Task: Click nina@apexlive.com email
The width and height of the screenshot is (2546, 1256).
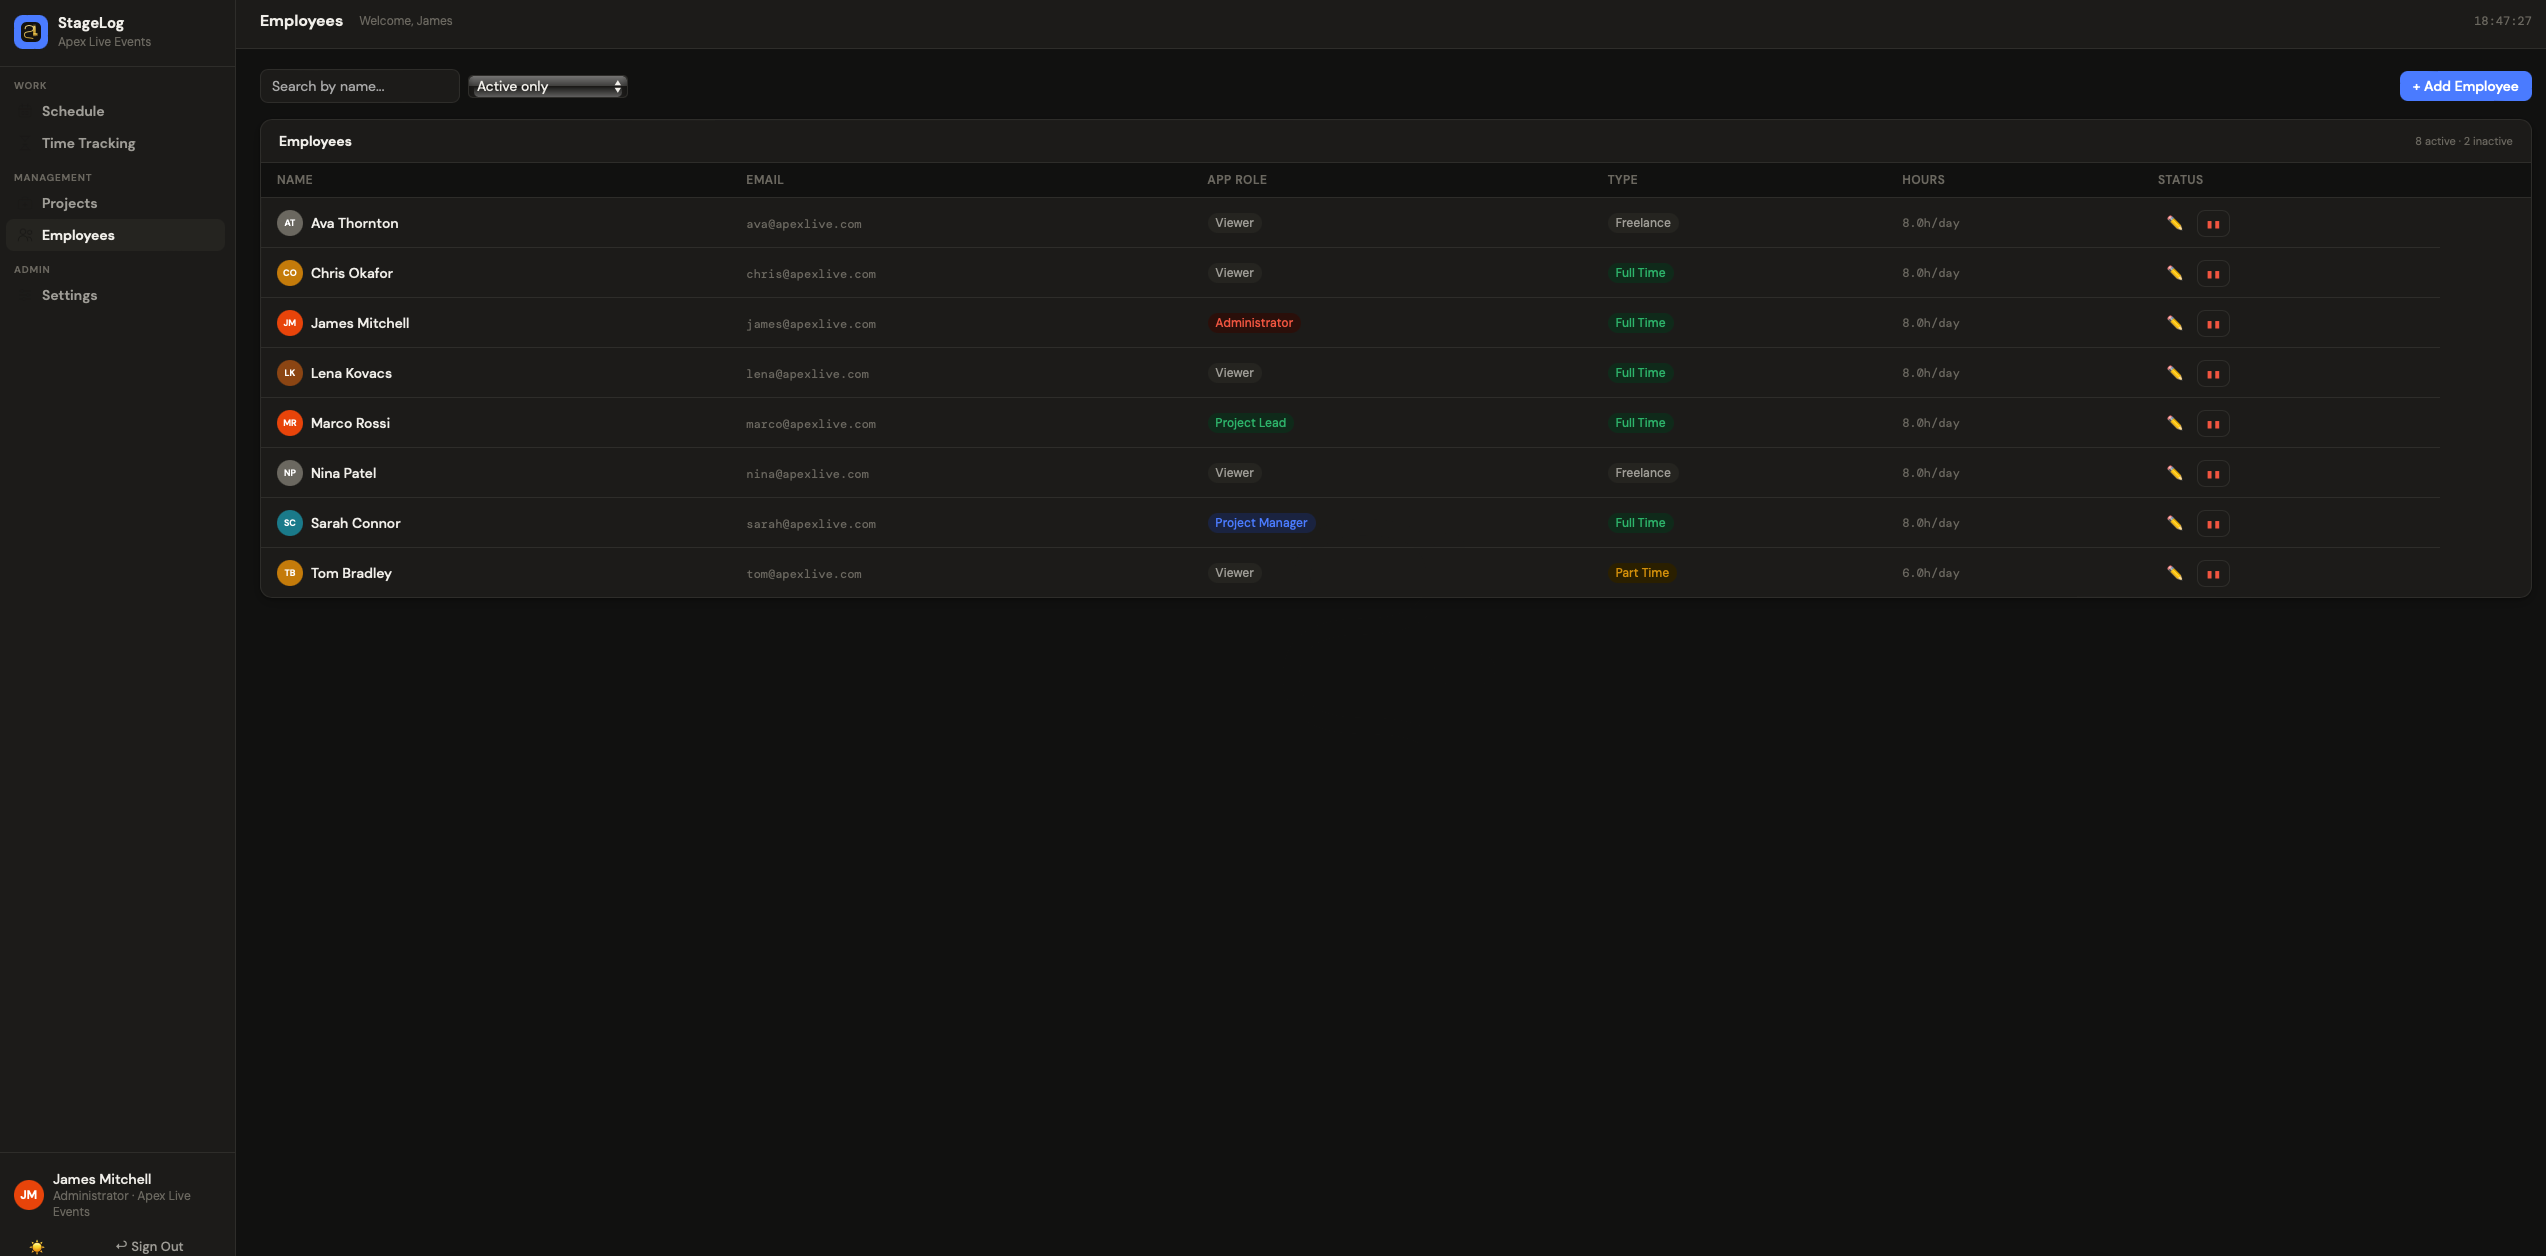Action: (807, 474)
